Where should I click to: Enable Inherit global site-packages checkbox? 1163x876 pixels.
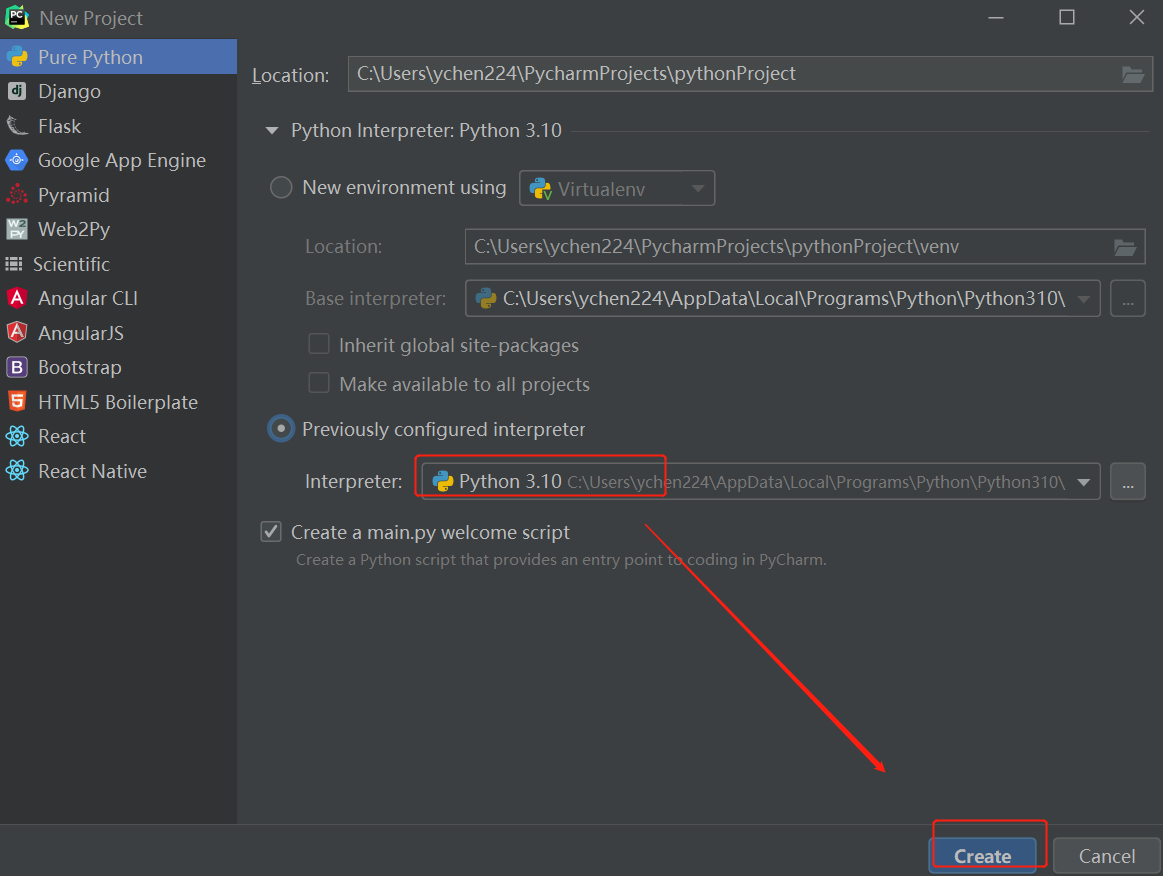(x=319, y=344)
